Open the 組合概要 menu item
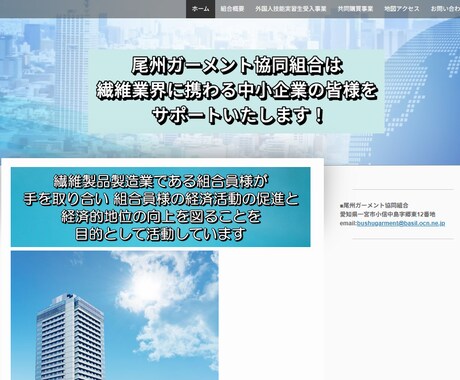Screen dimensions: 460x380 232,9
